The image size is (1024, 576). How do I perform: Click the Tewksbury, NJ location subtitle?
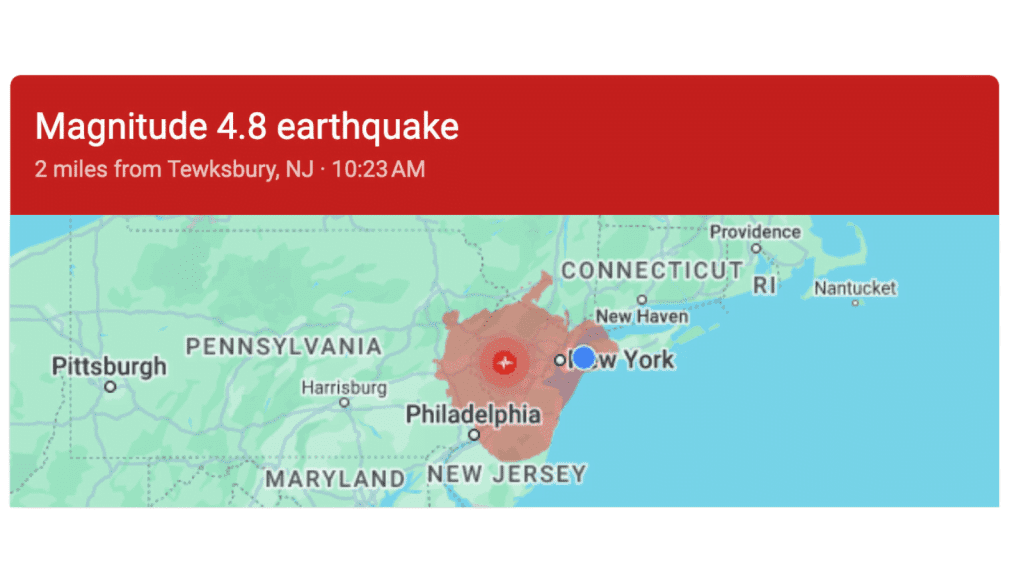[230, 169]
